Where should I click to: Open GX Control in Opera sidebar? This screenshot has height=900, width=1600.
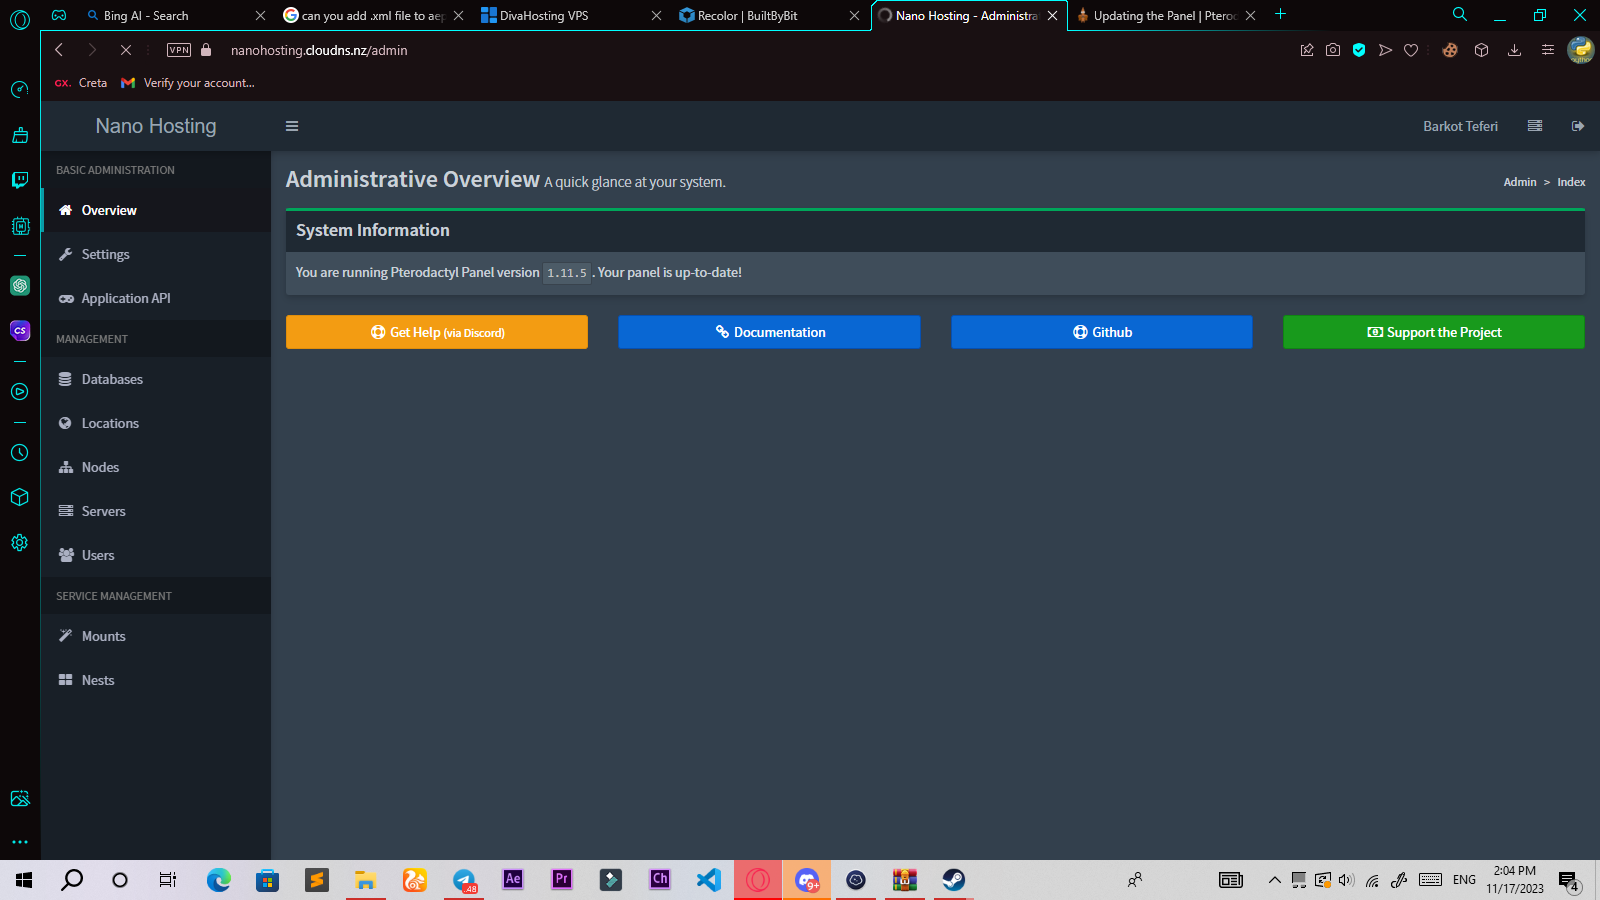pyautogui.click(x=20, y=90)
